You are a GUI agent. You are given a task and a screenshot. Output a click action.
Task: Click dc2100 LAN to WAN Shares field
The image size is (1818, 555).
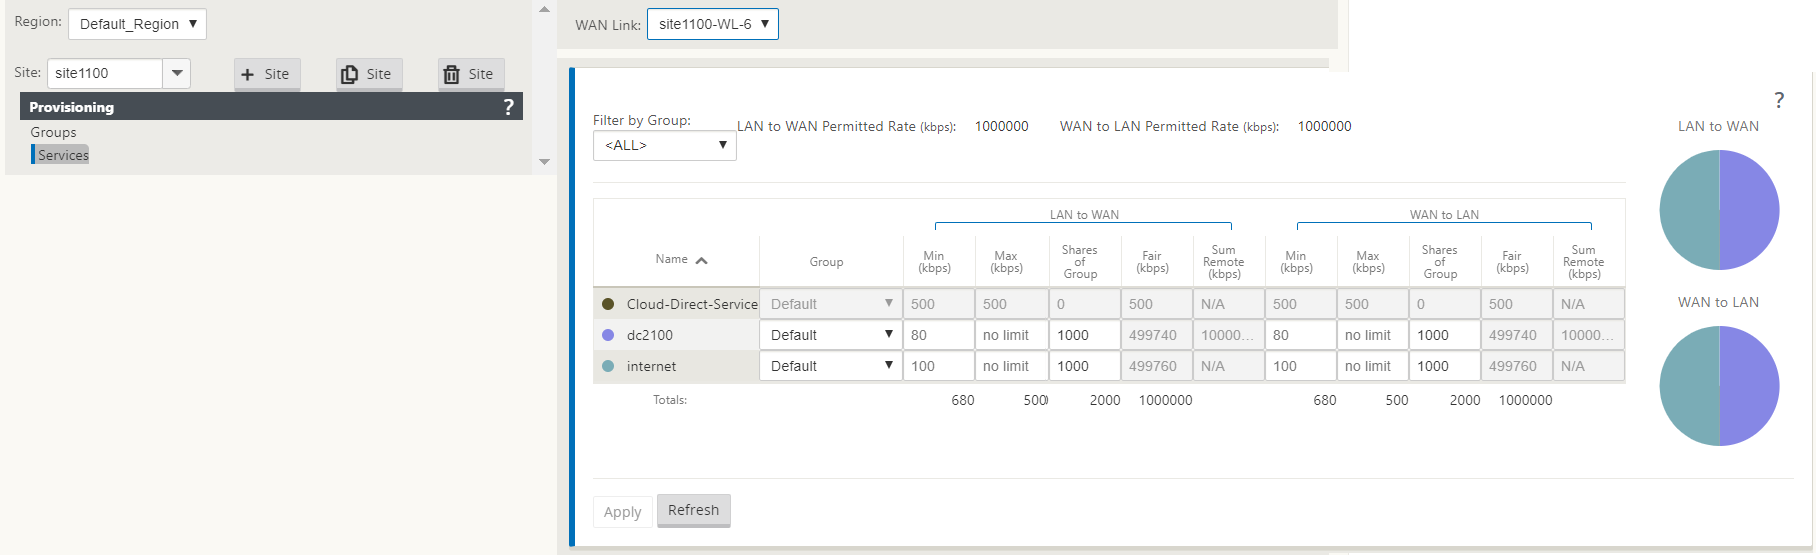[x=1085, y=335]
